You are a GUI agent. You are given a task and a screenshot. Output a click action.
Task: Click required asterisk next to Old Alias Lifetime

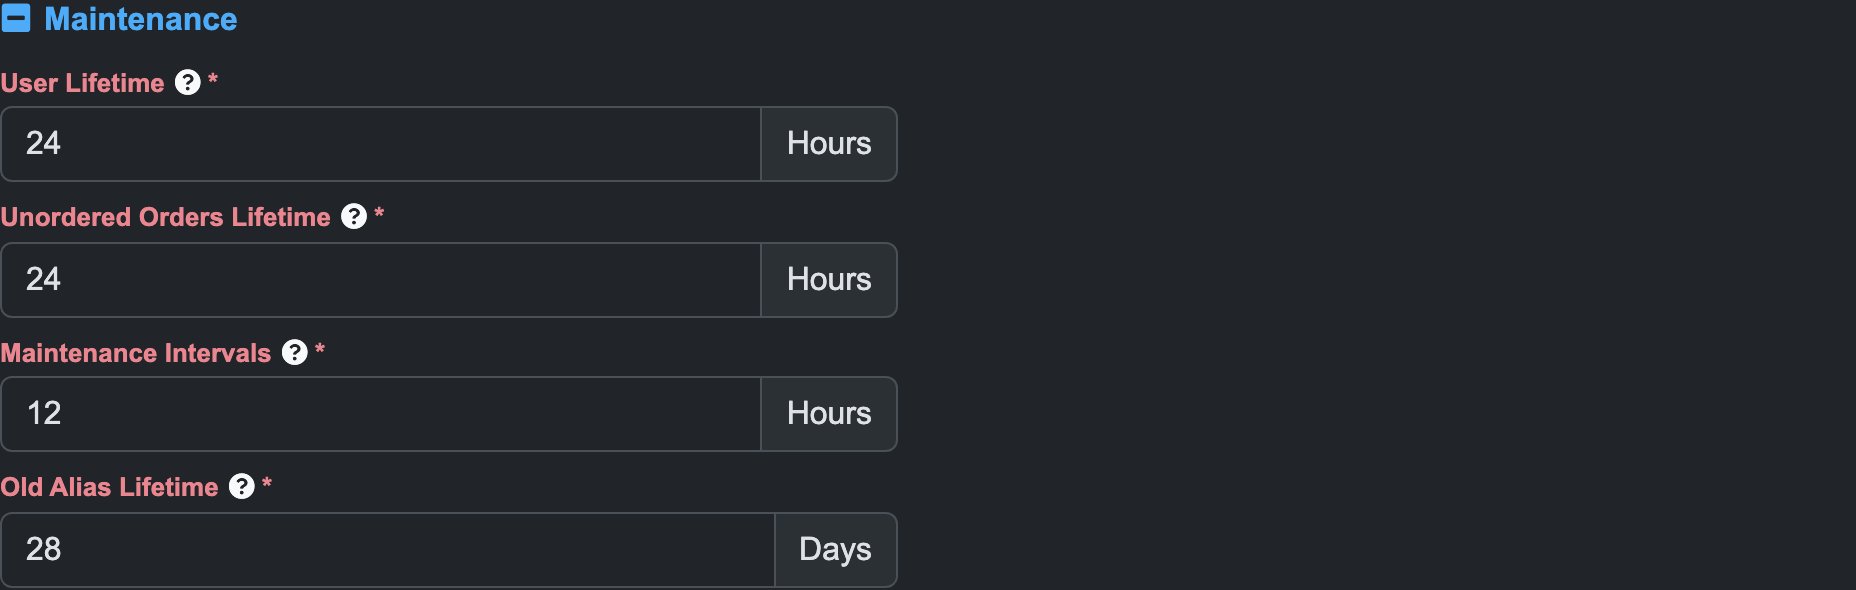pyautogui.click(x=267, y=484)
